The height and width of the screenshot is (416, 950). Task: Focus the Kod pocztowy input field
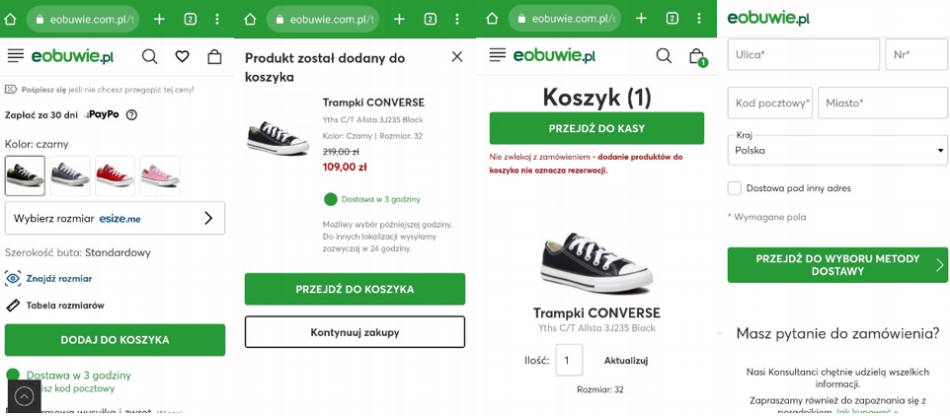pyautogui.click(x=770, y=103)
